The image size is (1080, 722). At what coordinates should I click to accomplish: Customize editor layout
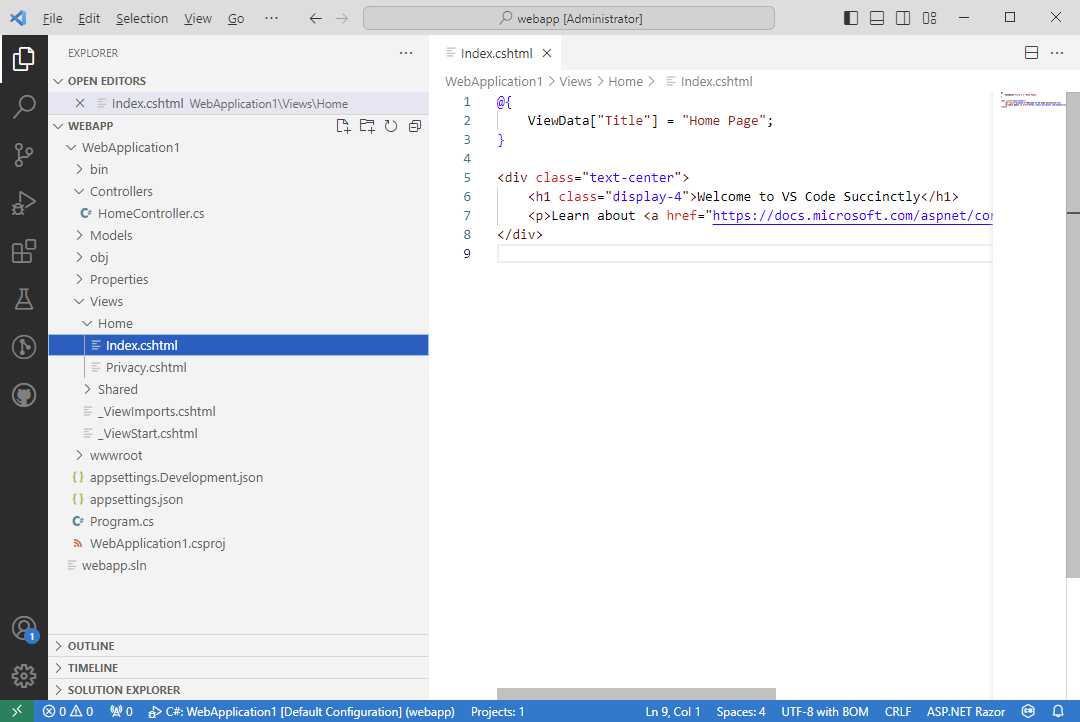click(x=929, y=18)
